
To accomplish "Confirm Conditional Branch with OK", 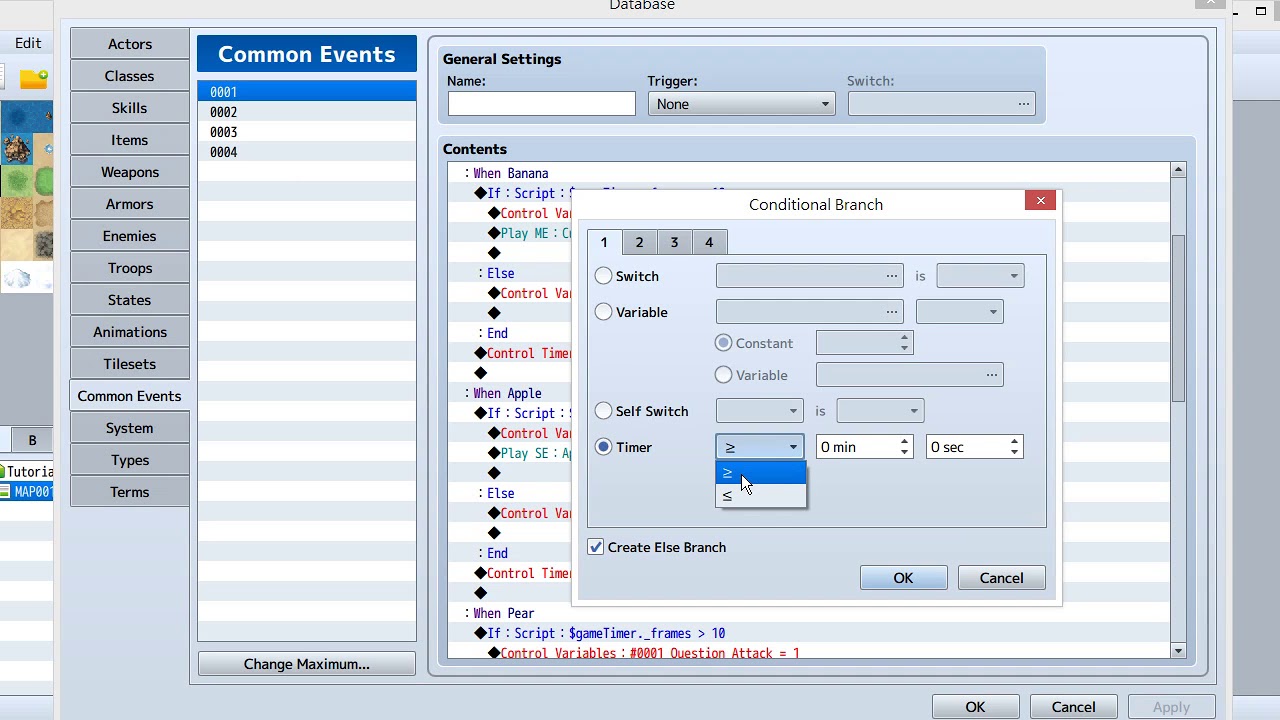I will tap(903, 578).
